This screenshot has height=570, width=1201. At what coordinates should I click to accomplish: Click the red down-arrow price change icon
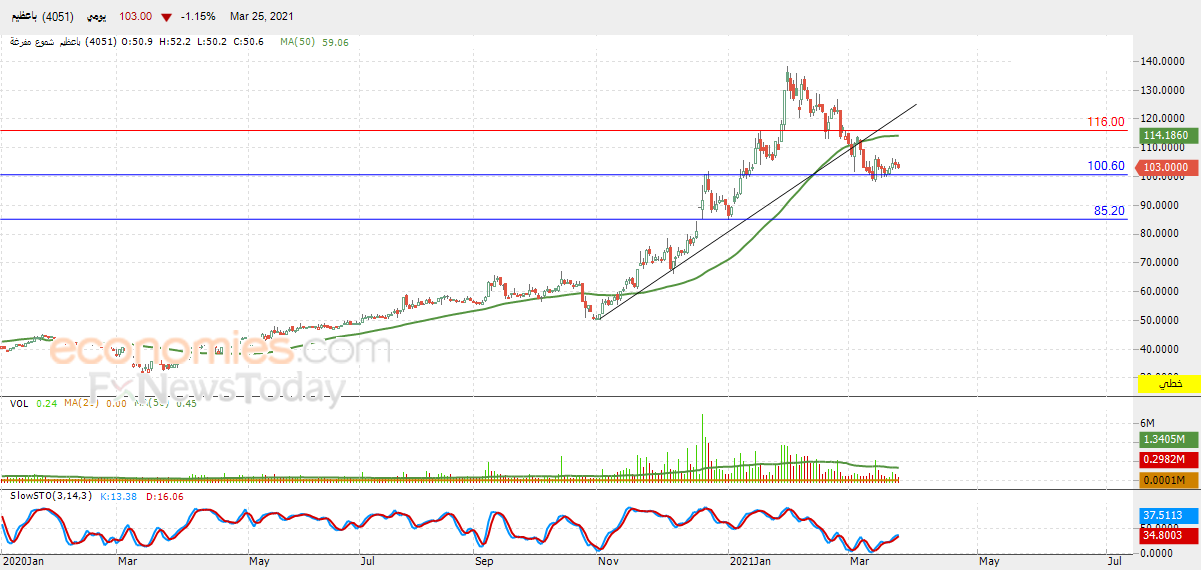[x=166, y=17]
